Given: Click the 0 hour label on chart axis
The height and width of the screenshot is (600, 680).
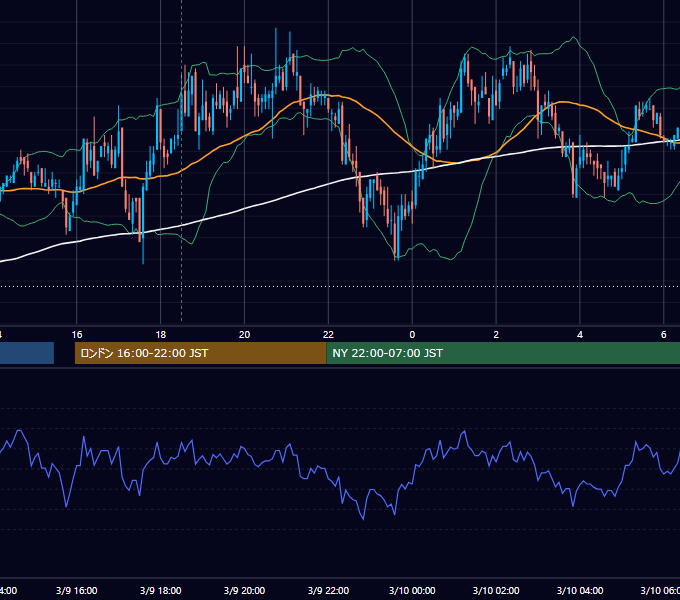Looking at the screenshot, I should pyautogui.click(x=412, y=335).
